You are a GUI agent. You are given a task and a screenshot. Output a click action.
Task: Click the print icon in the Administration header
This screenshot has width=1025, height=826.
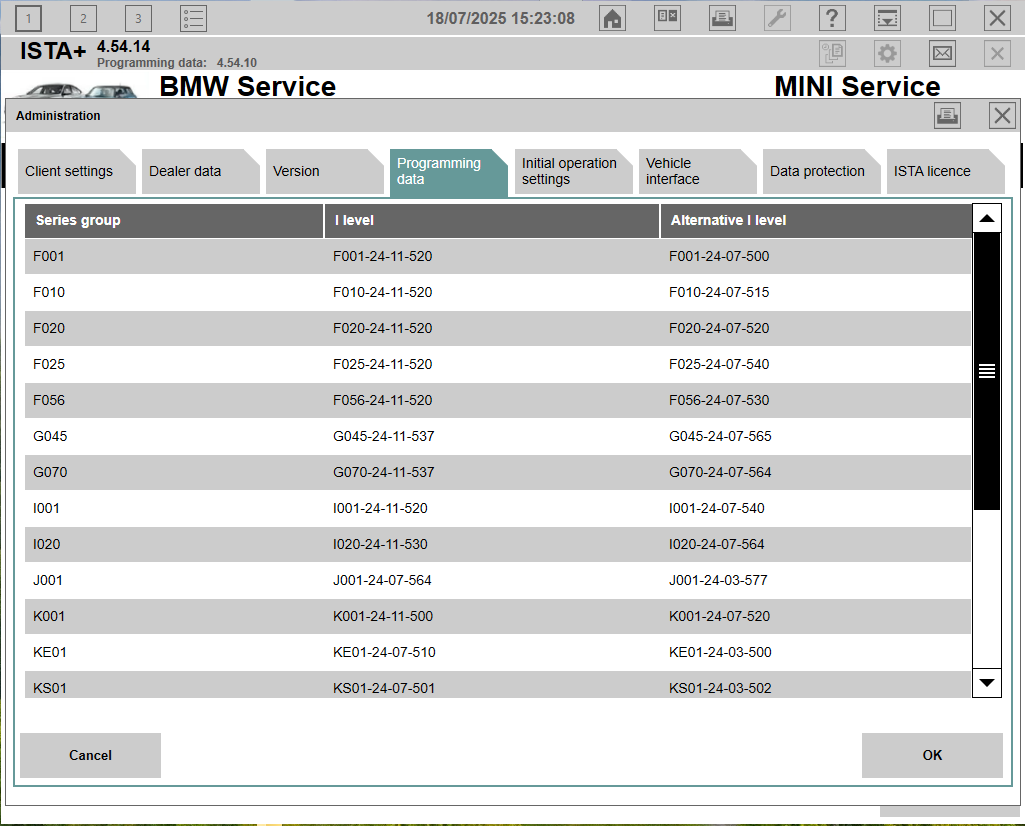click(946, 115)
